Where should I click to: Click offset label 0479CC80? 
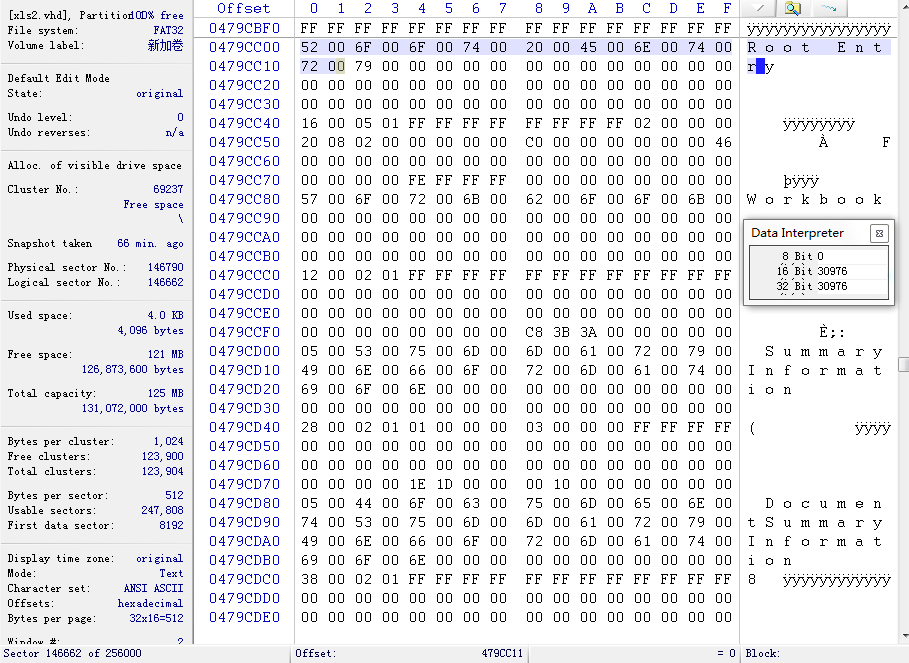click(x=244, y=199)
